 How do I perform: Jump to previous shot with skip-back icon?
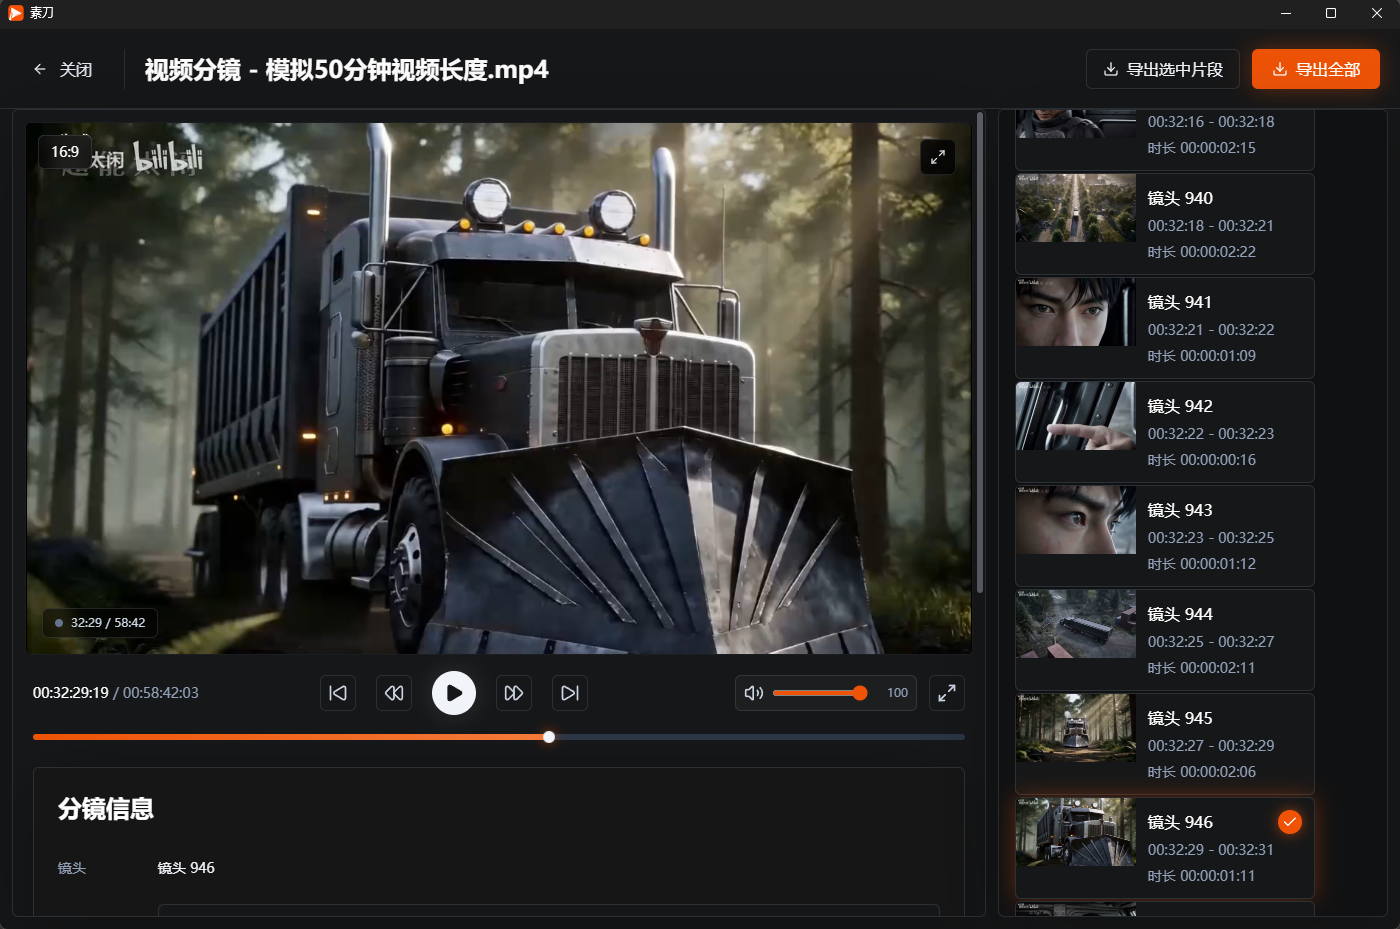338,693
